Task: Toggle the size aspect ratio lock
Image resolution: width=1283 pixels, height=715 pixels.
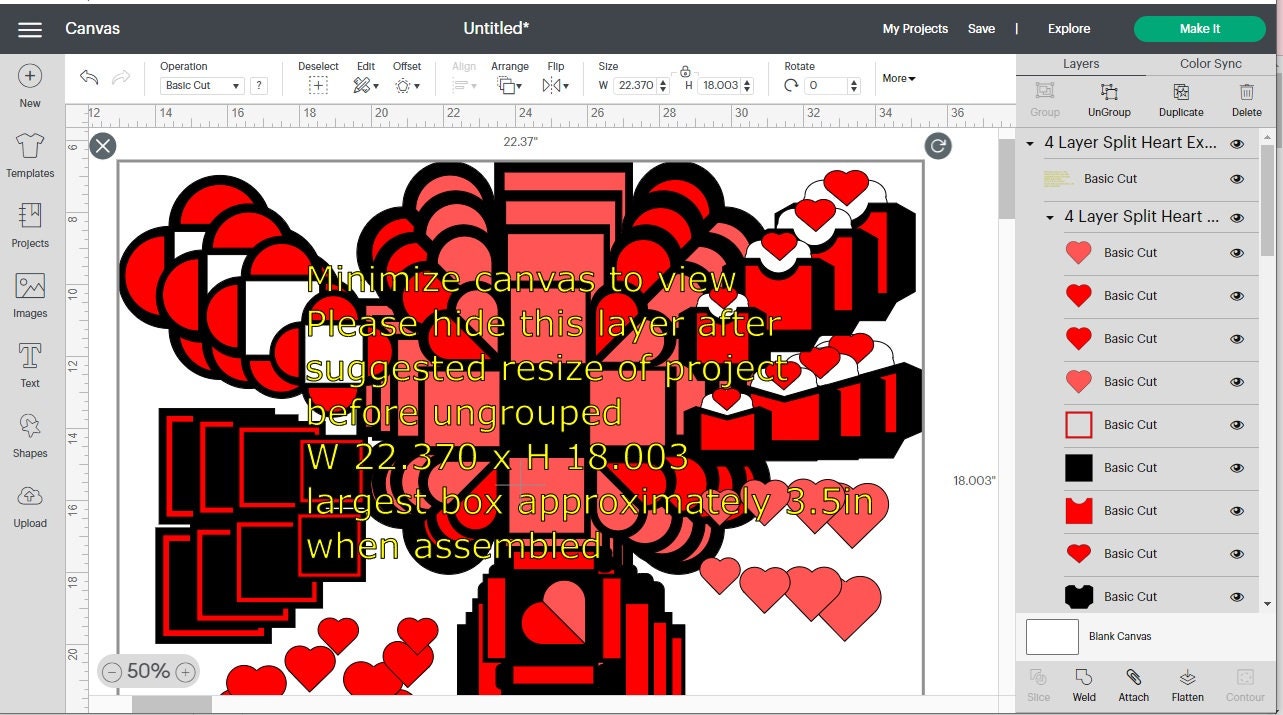Action: point(685,72)
